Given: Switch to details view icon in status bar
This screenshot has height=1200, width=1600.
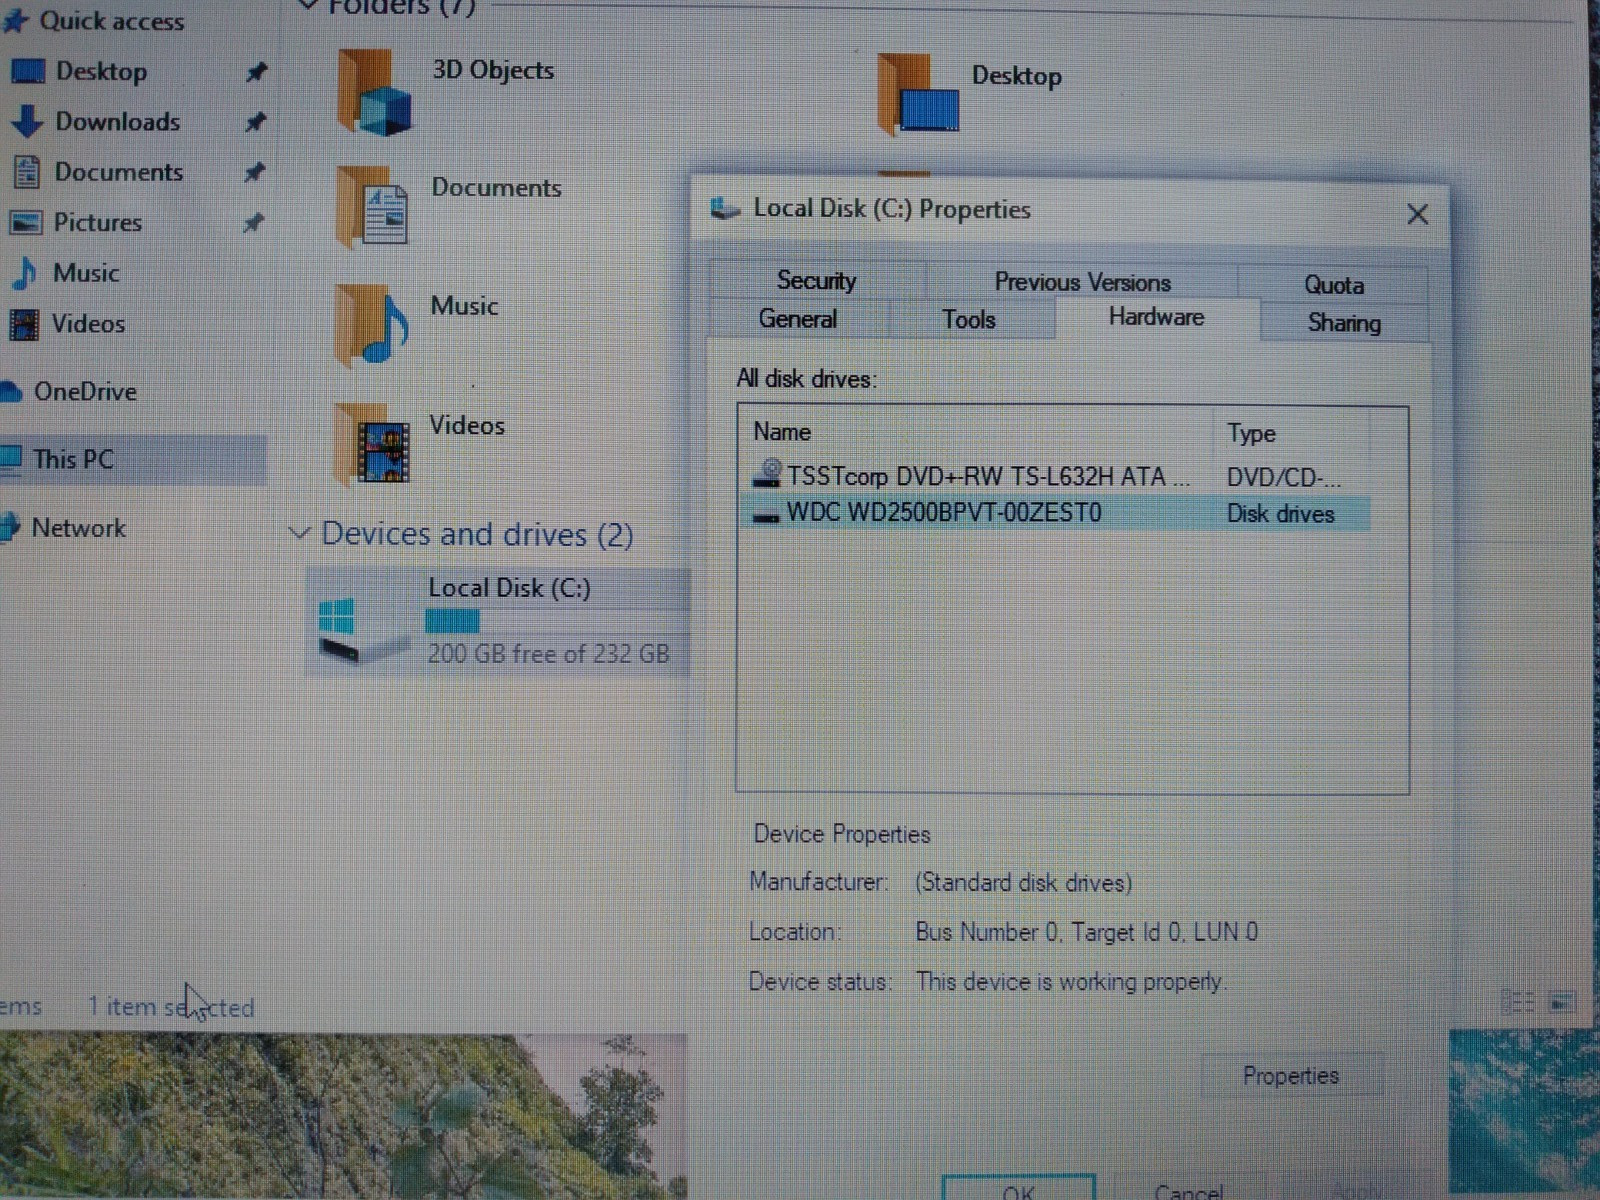Looking at the screenshot, I should tap(1518, 1001).
